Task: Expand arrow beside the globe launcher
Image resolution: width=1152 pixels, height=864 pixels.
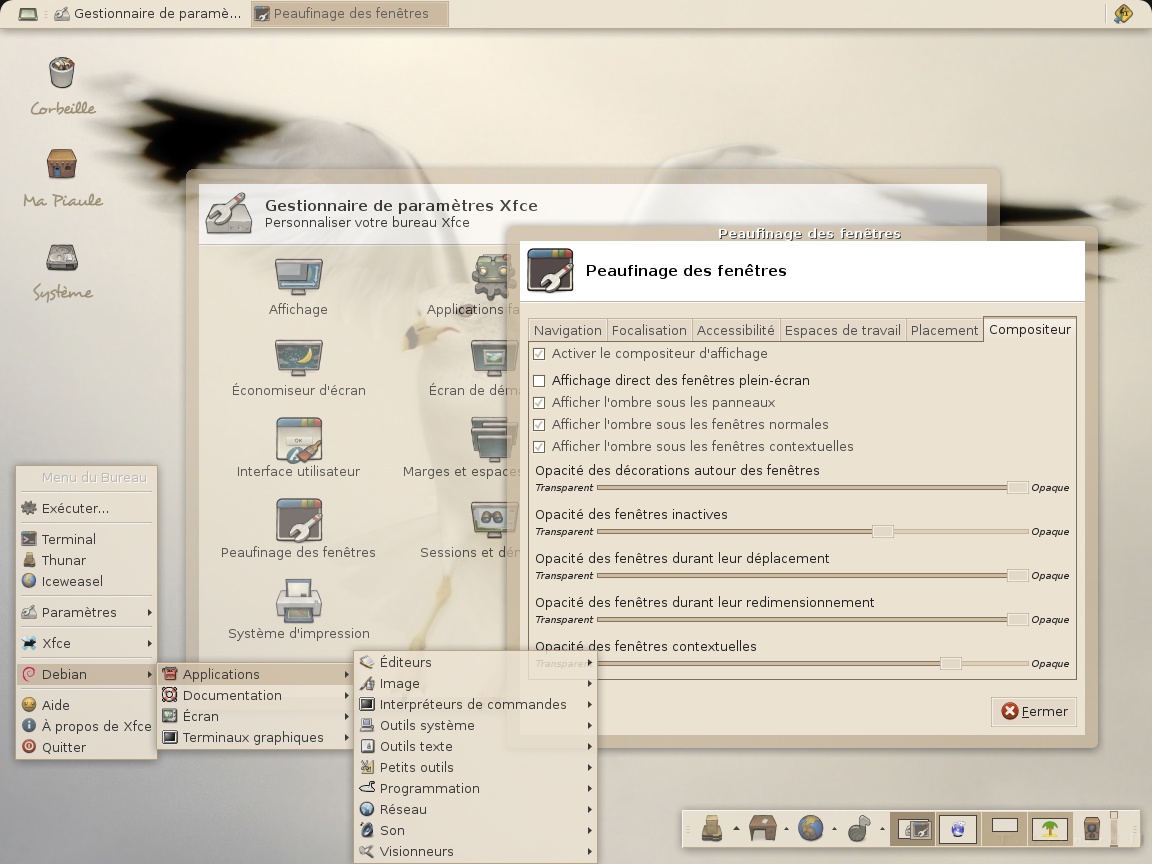Action: coord(834,829)
